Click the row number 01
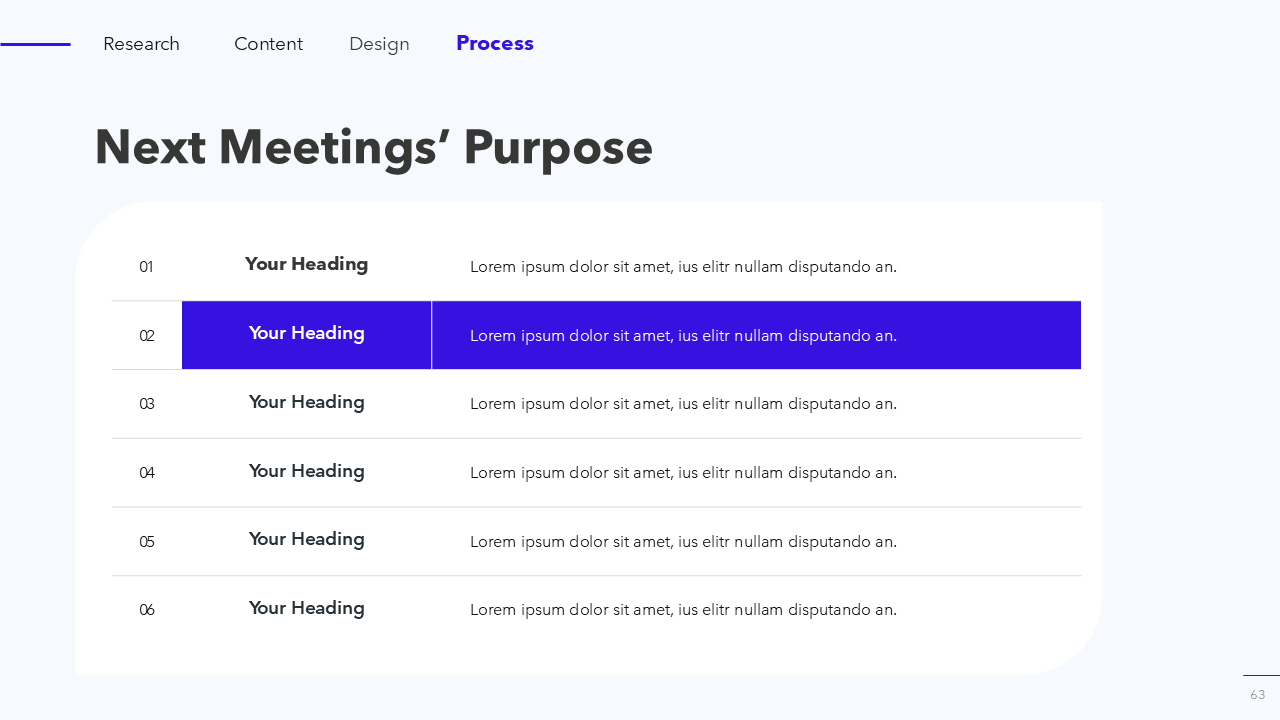This screenshot has width=1280, height=720. pos(146,267)
